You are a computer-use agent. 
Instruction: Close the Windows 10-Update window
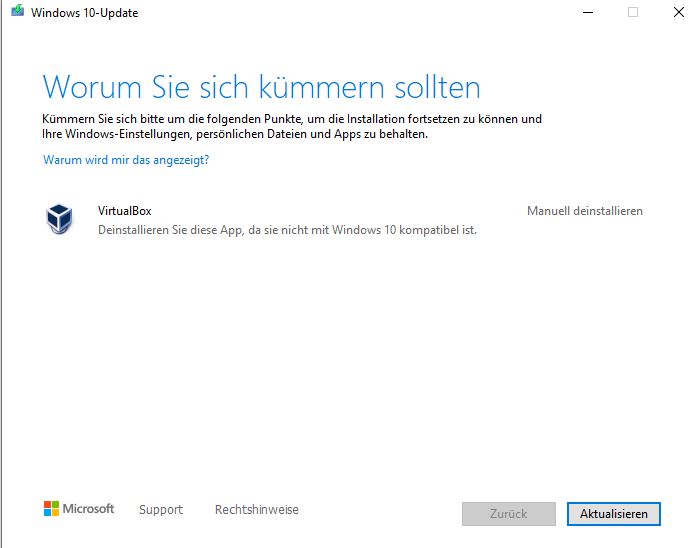click(679, 12)
